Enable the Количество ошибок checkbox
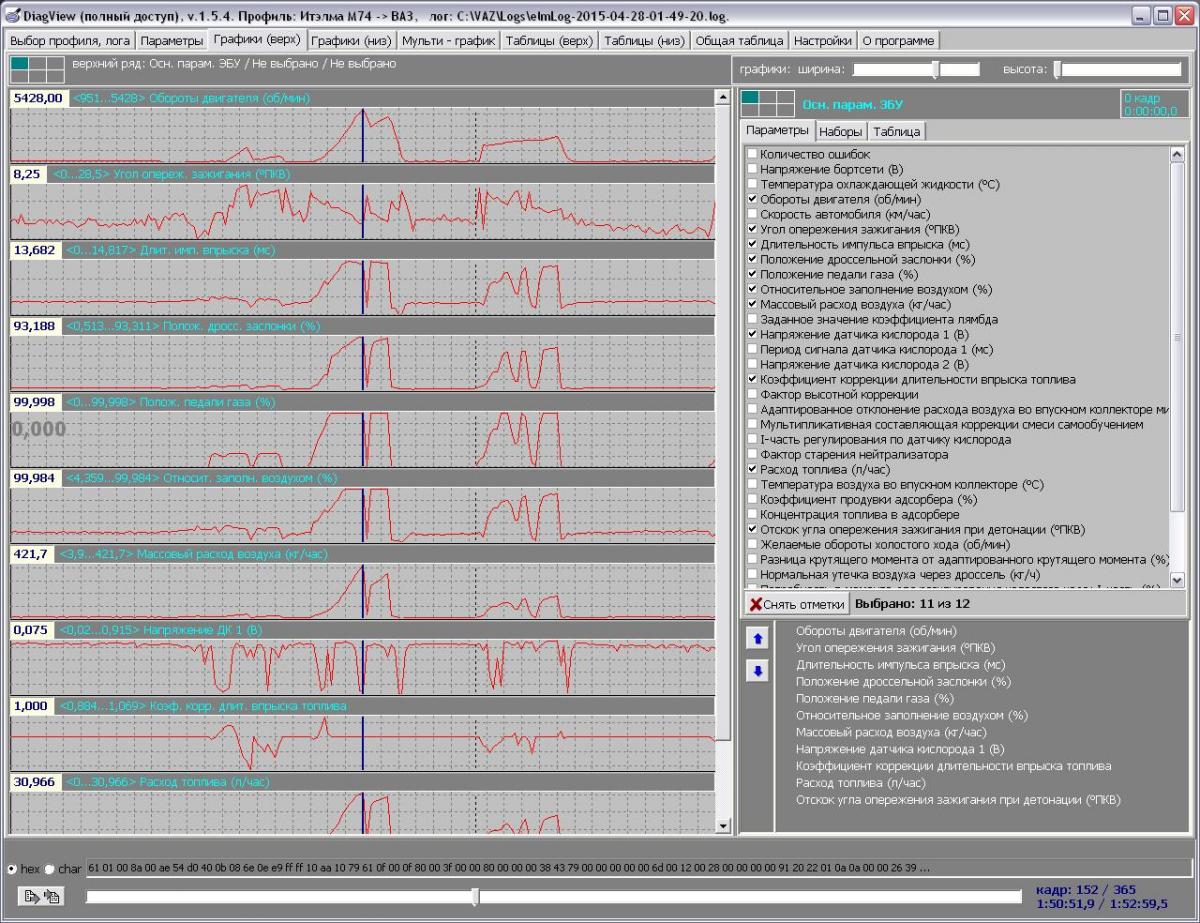This screenshot has width=1200, height=923. tap(752, 155)
